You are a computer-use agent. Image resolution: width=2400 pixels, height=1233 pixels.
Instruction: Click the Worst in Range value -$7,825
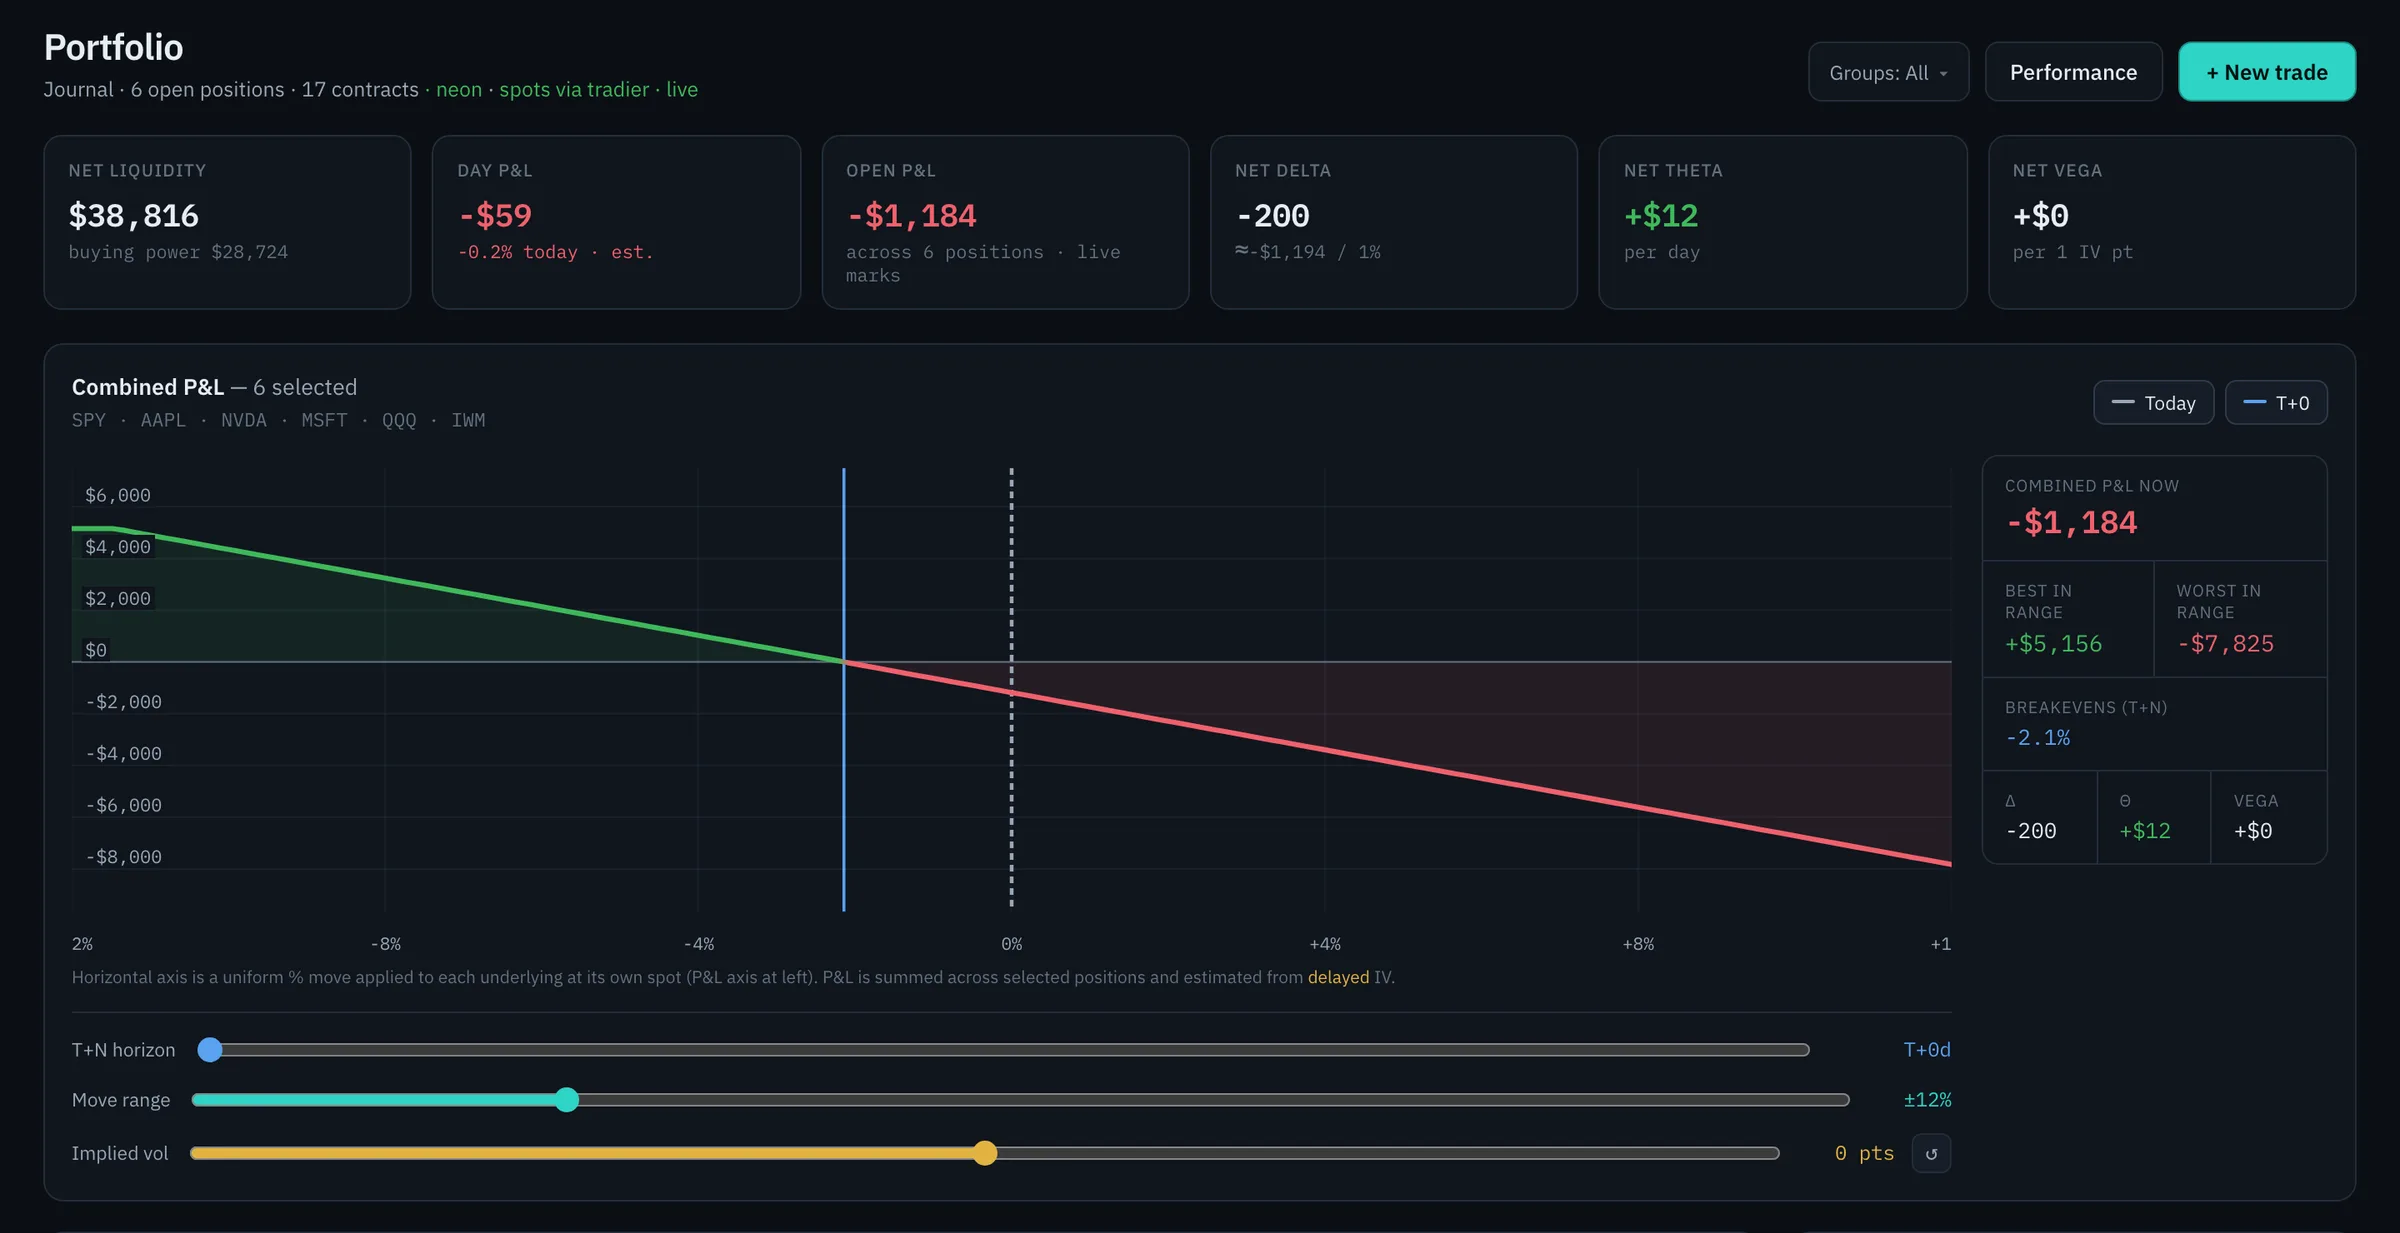[2225, 644]
